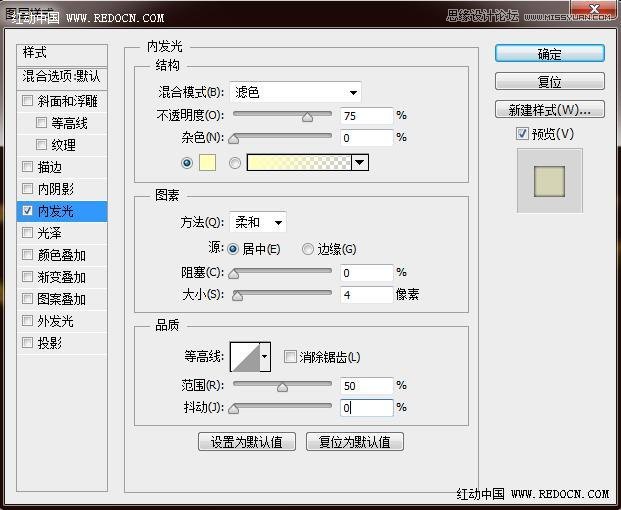This screenshot has width=621, height=510.
Task: Choose the 边缘(G) source option
Action: (x=308, y=249)
